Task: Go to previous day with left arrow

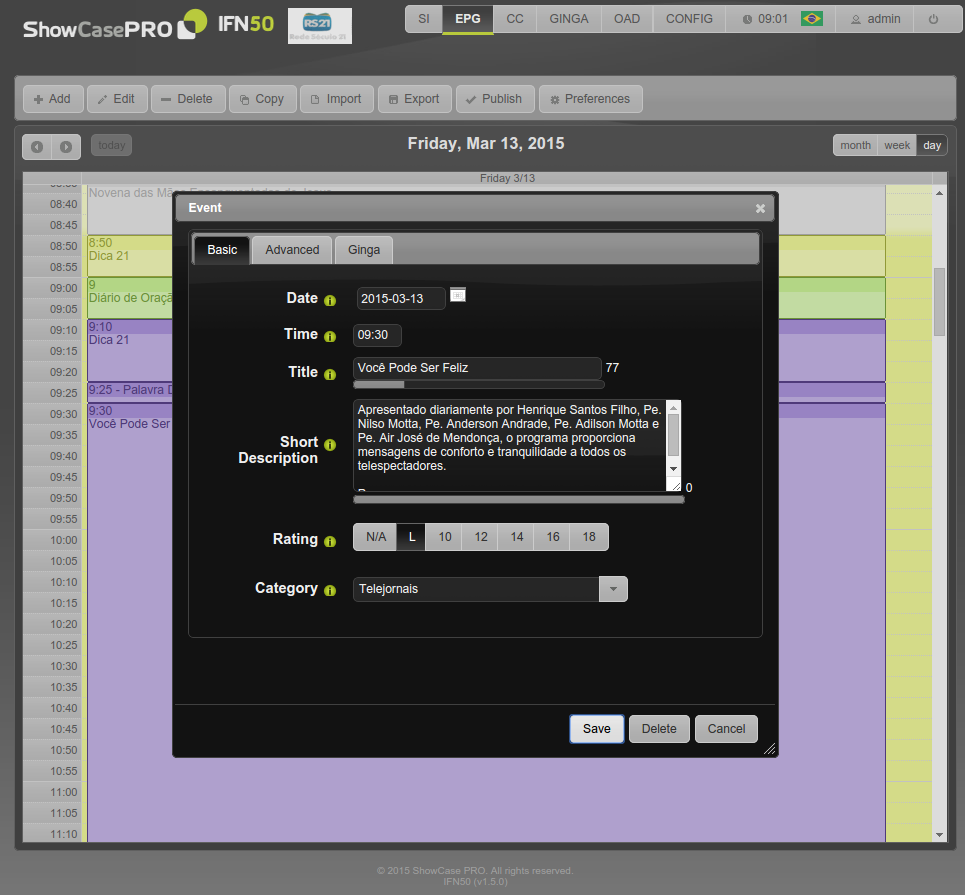Action: click(37, 147)
